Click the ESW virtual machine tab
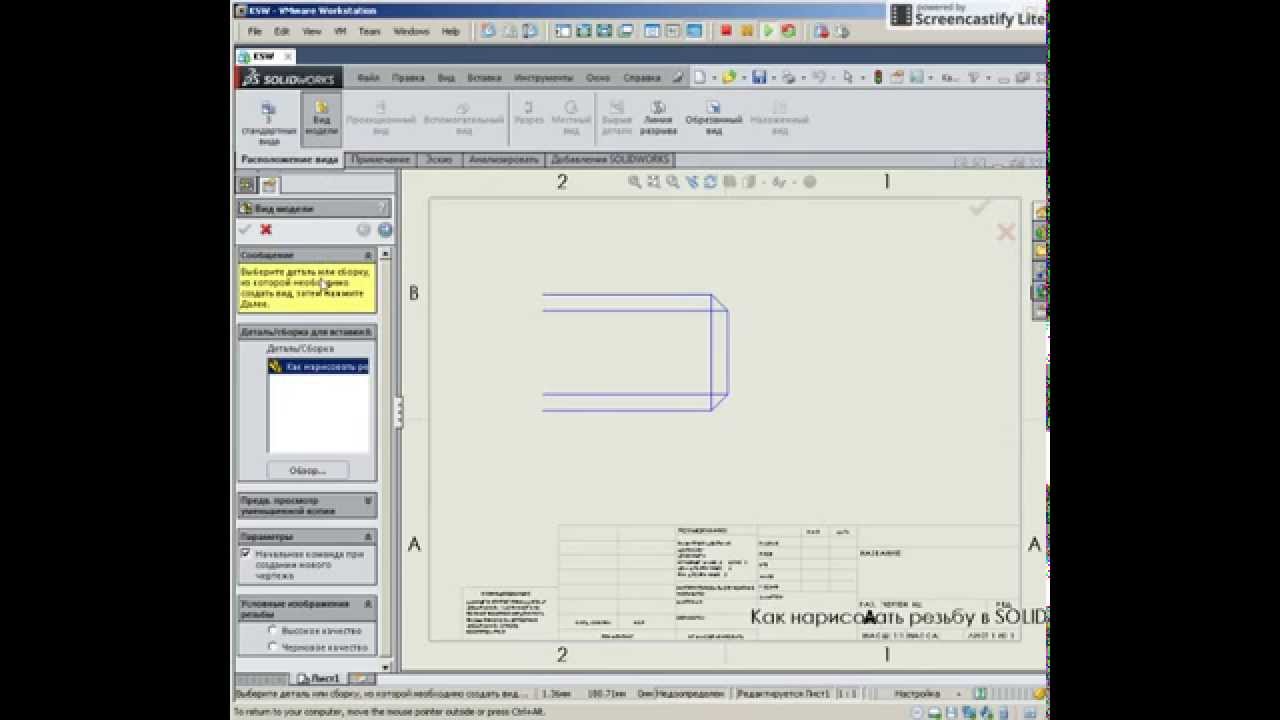The height and width of the screenshot is (720, 1280). click(x=265, y=56)
